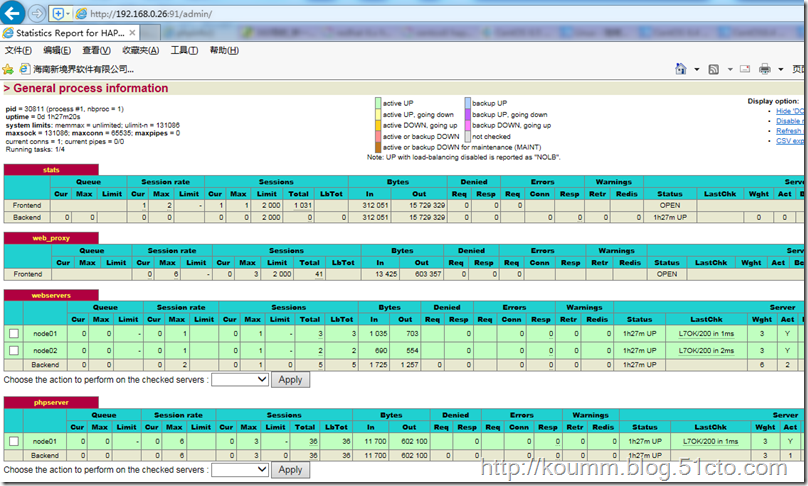Click the Read mail envelope icon
Viewport: 808px width, 486px height.
click(745, 69)
